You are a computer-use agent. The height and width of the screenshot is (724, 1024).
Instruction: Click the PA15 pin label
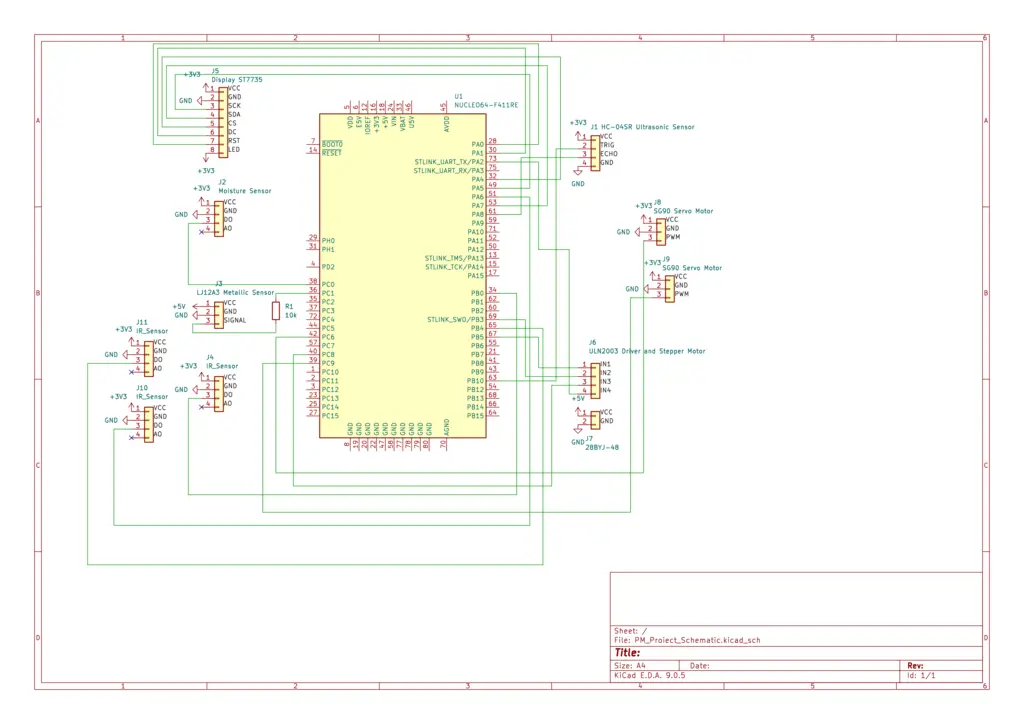pyautogui.click(x=475, y=276)
